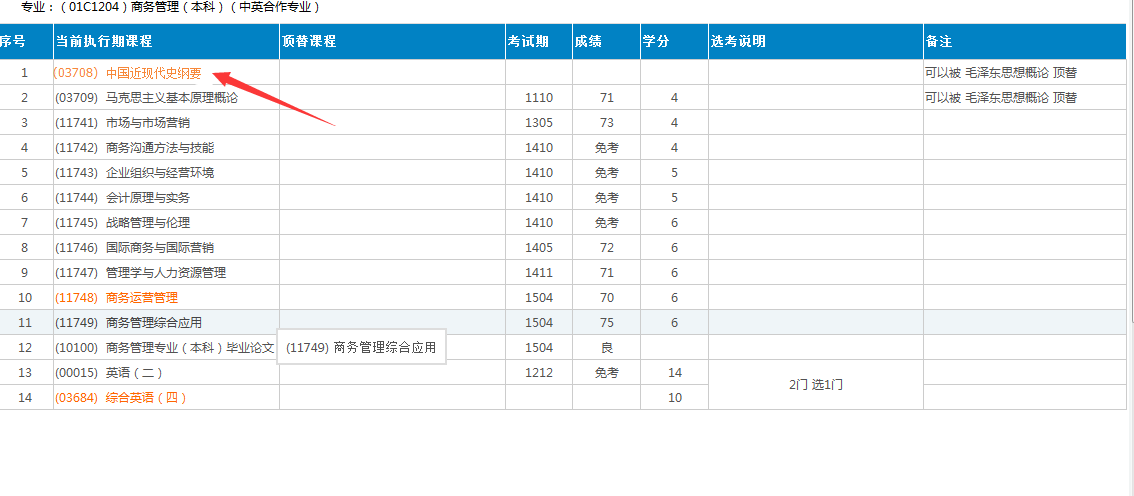Click the 备注 column header
1134x496 pixels.
click(x=939, y=42)
